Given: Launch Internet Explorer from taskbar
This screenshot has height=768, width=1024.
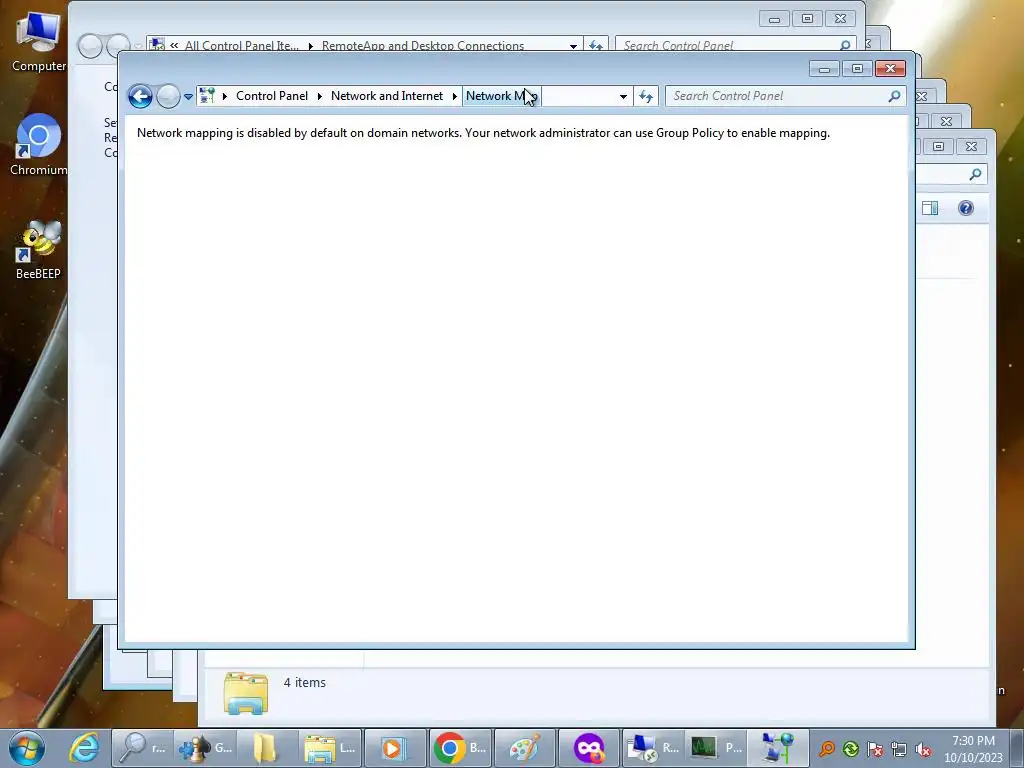Looking at the screenshot, I should click(85, 748).
